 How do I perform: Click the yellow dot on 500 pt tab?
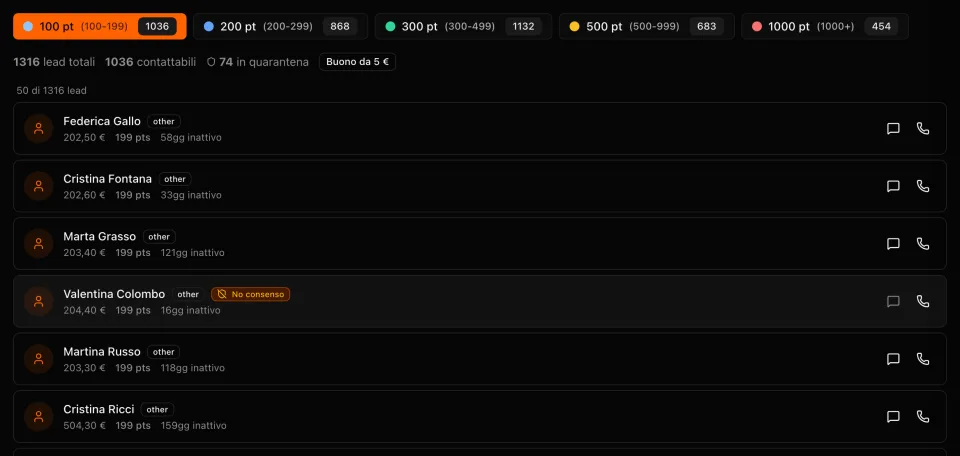(574, 26)
